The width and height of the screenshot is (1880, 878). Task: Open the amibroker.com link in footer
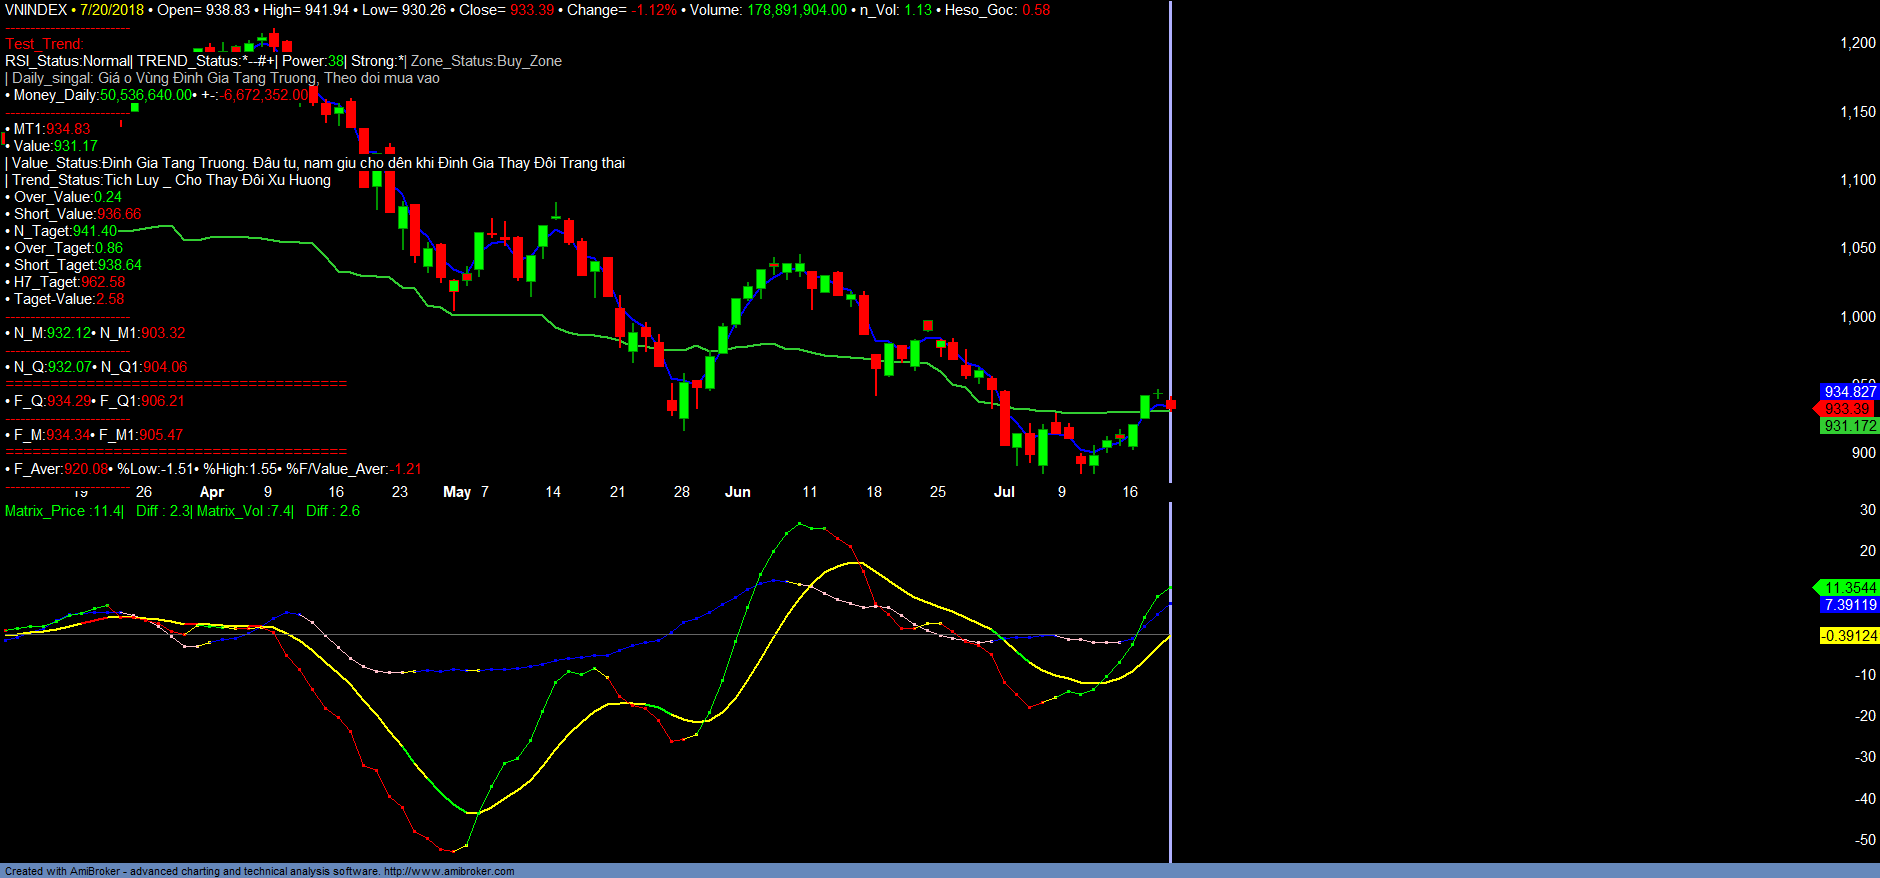pos(448,871)
